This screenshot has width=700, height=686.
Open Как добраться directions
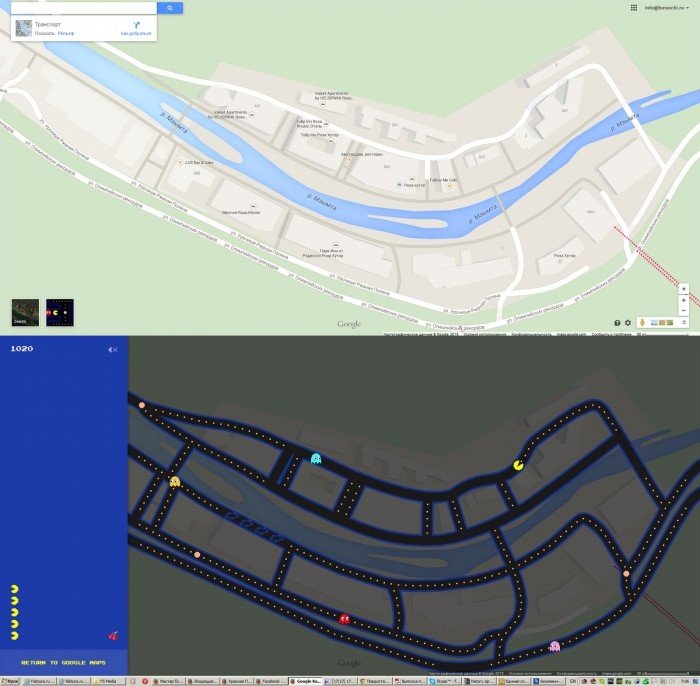click(136, 29)
